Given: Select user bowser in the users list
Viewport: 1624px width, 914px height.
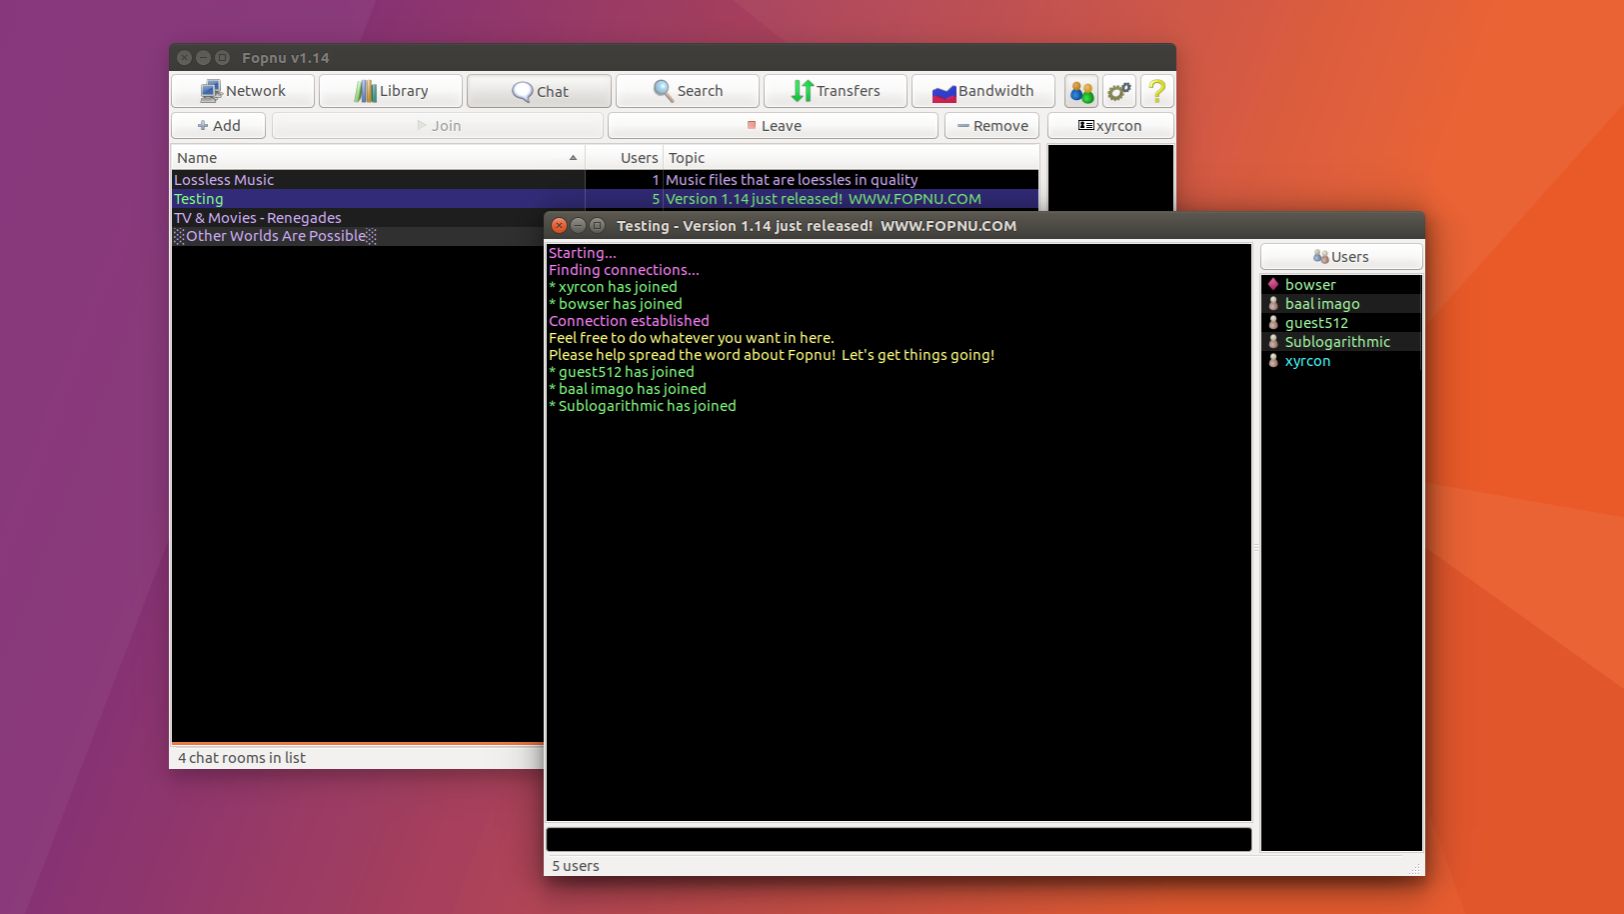Looking at the screenshot, I should [1310, 285].
